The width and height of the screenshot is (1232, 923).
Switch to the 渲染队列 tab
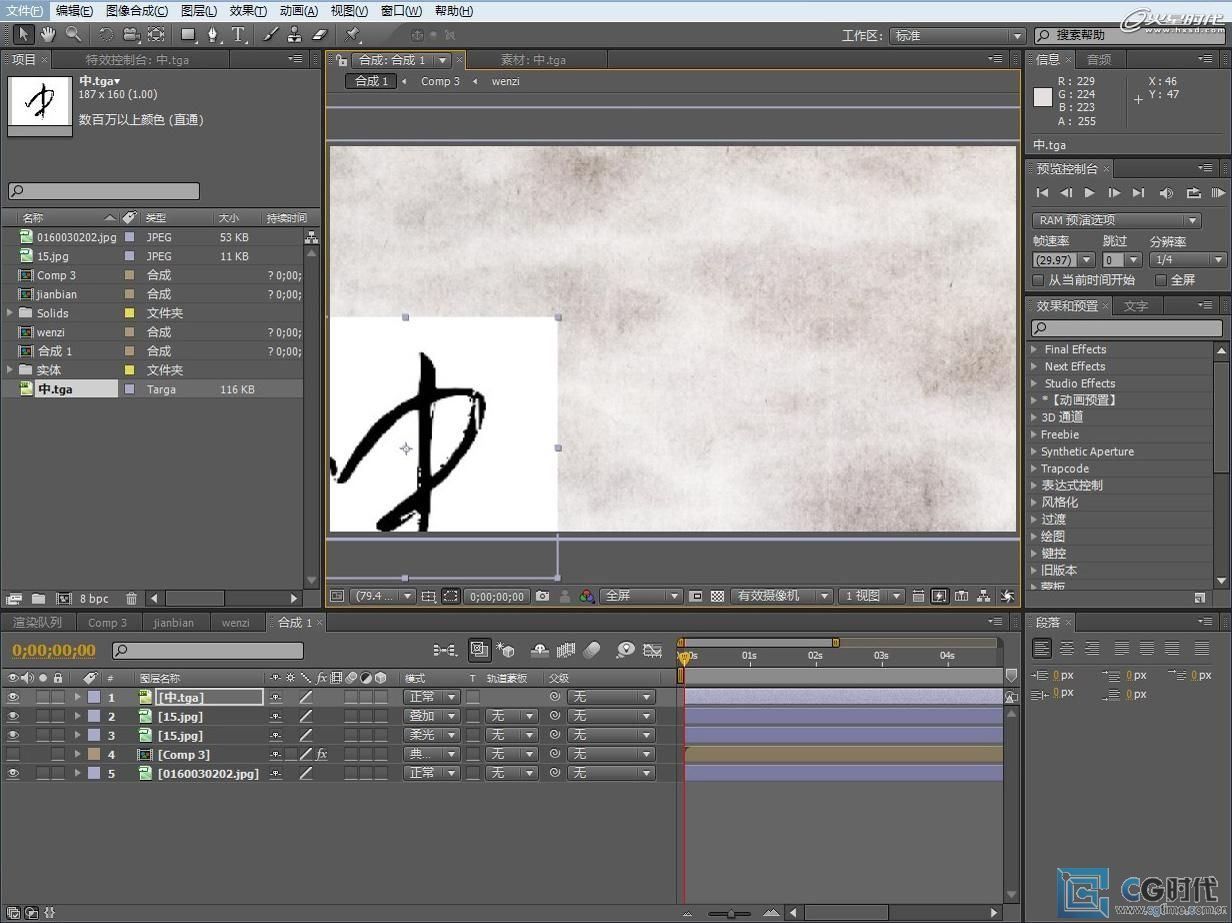point(37,622)
